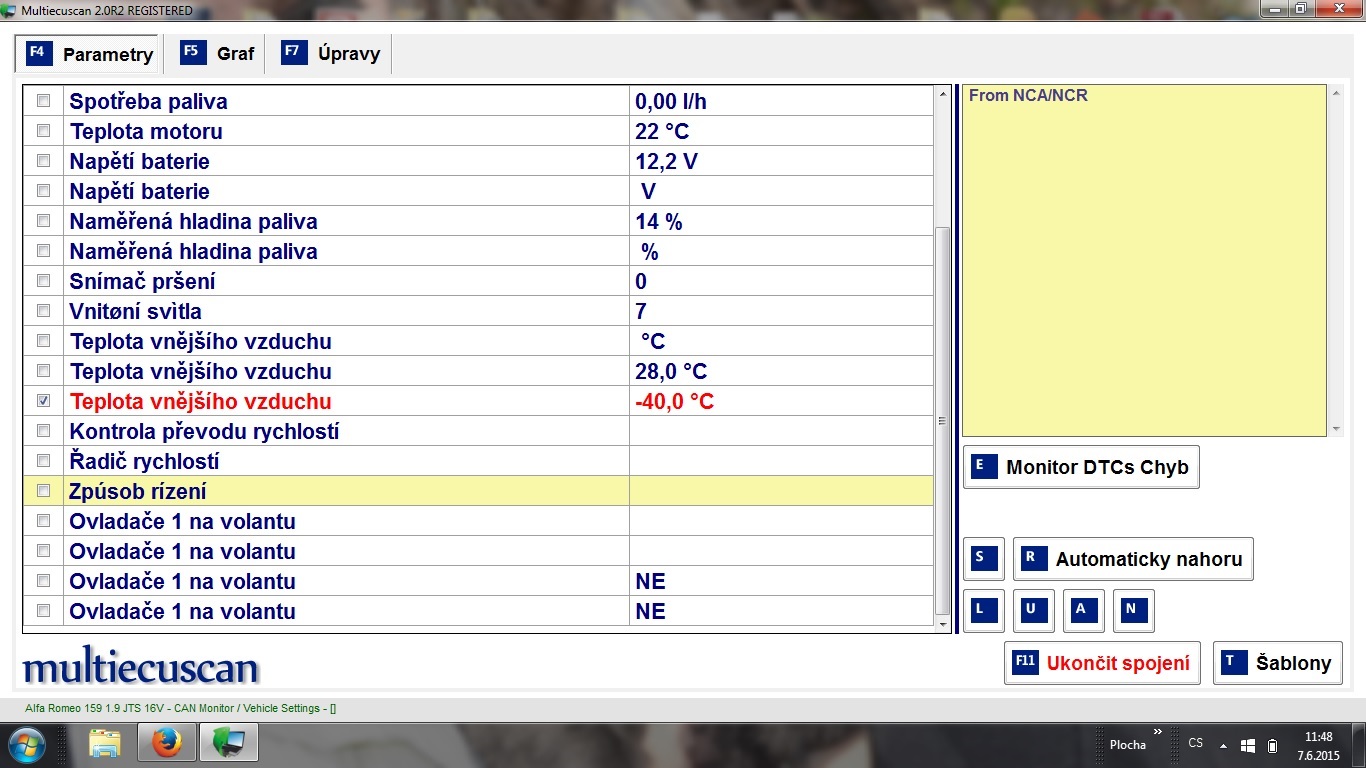
Task: Click the L shortcut button
Action: [x=984, y=610]
